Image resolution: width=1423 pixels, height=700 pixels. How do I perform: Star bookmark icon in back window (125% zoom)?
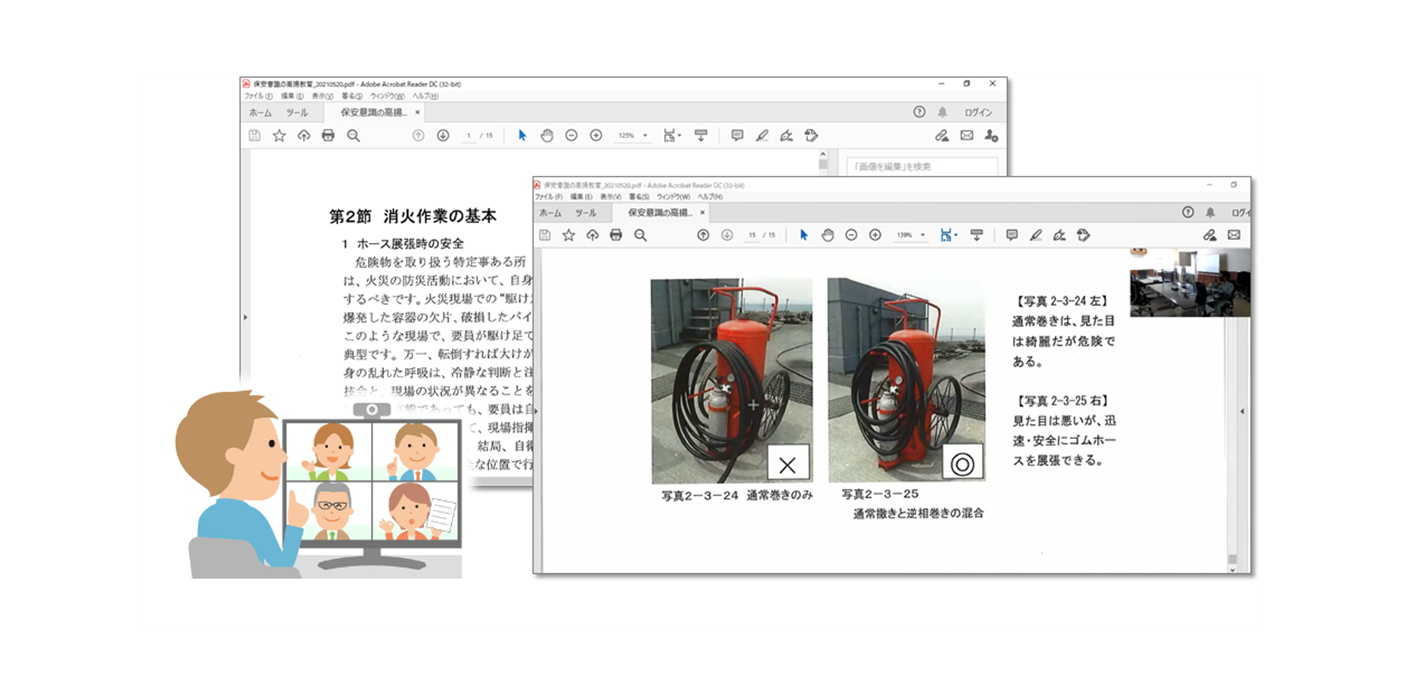coord(279,135)
